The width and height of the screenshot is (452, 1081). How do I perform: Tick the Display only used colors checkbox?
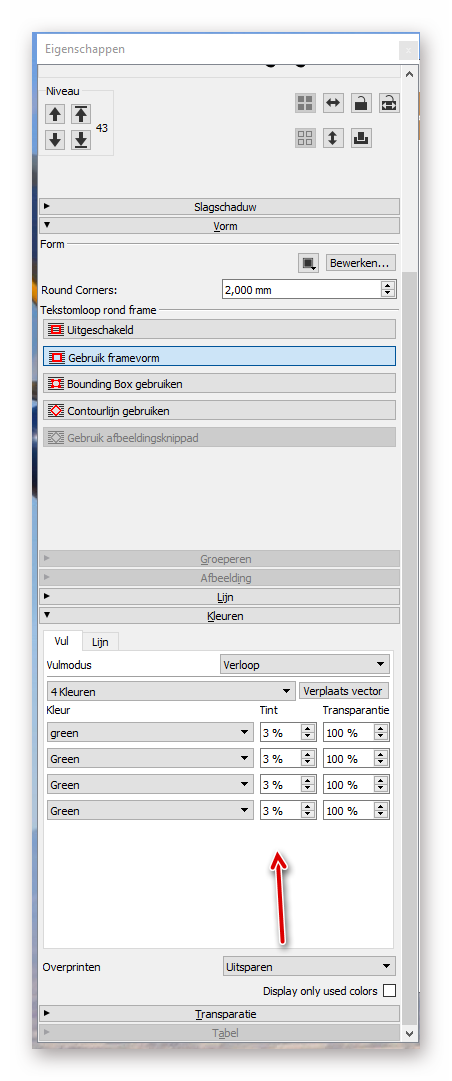tap(389, 991)
